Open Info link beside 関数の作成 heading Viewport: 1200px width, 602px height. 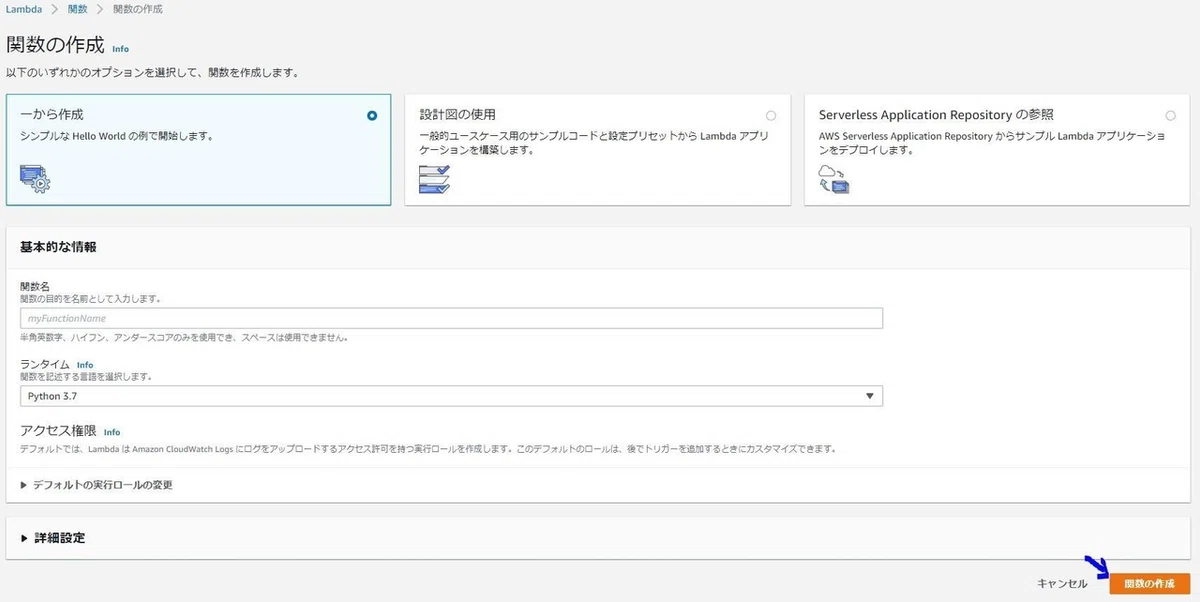120,49
